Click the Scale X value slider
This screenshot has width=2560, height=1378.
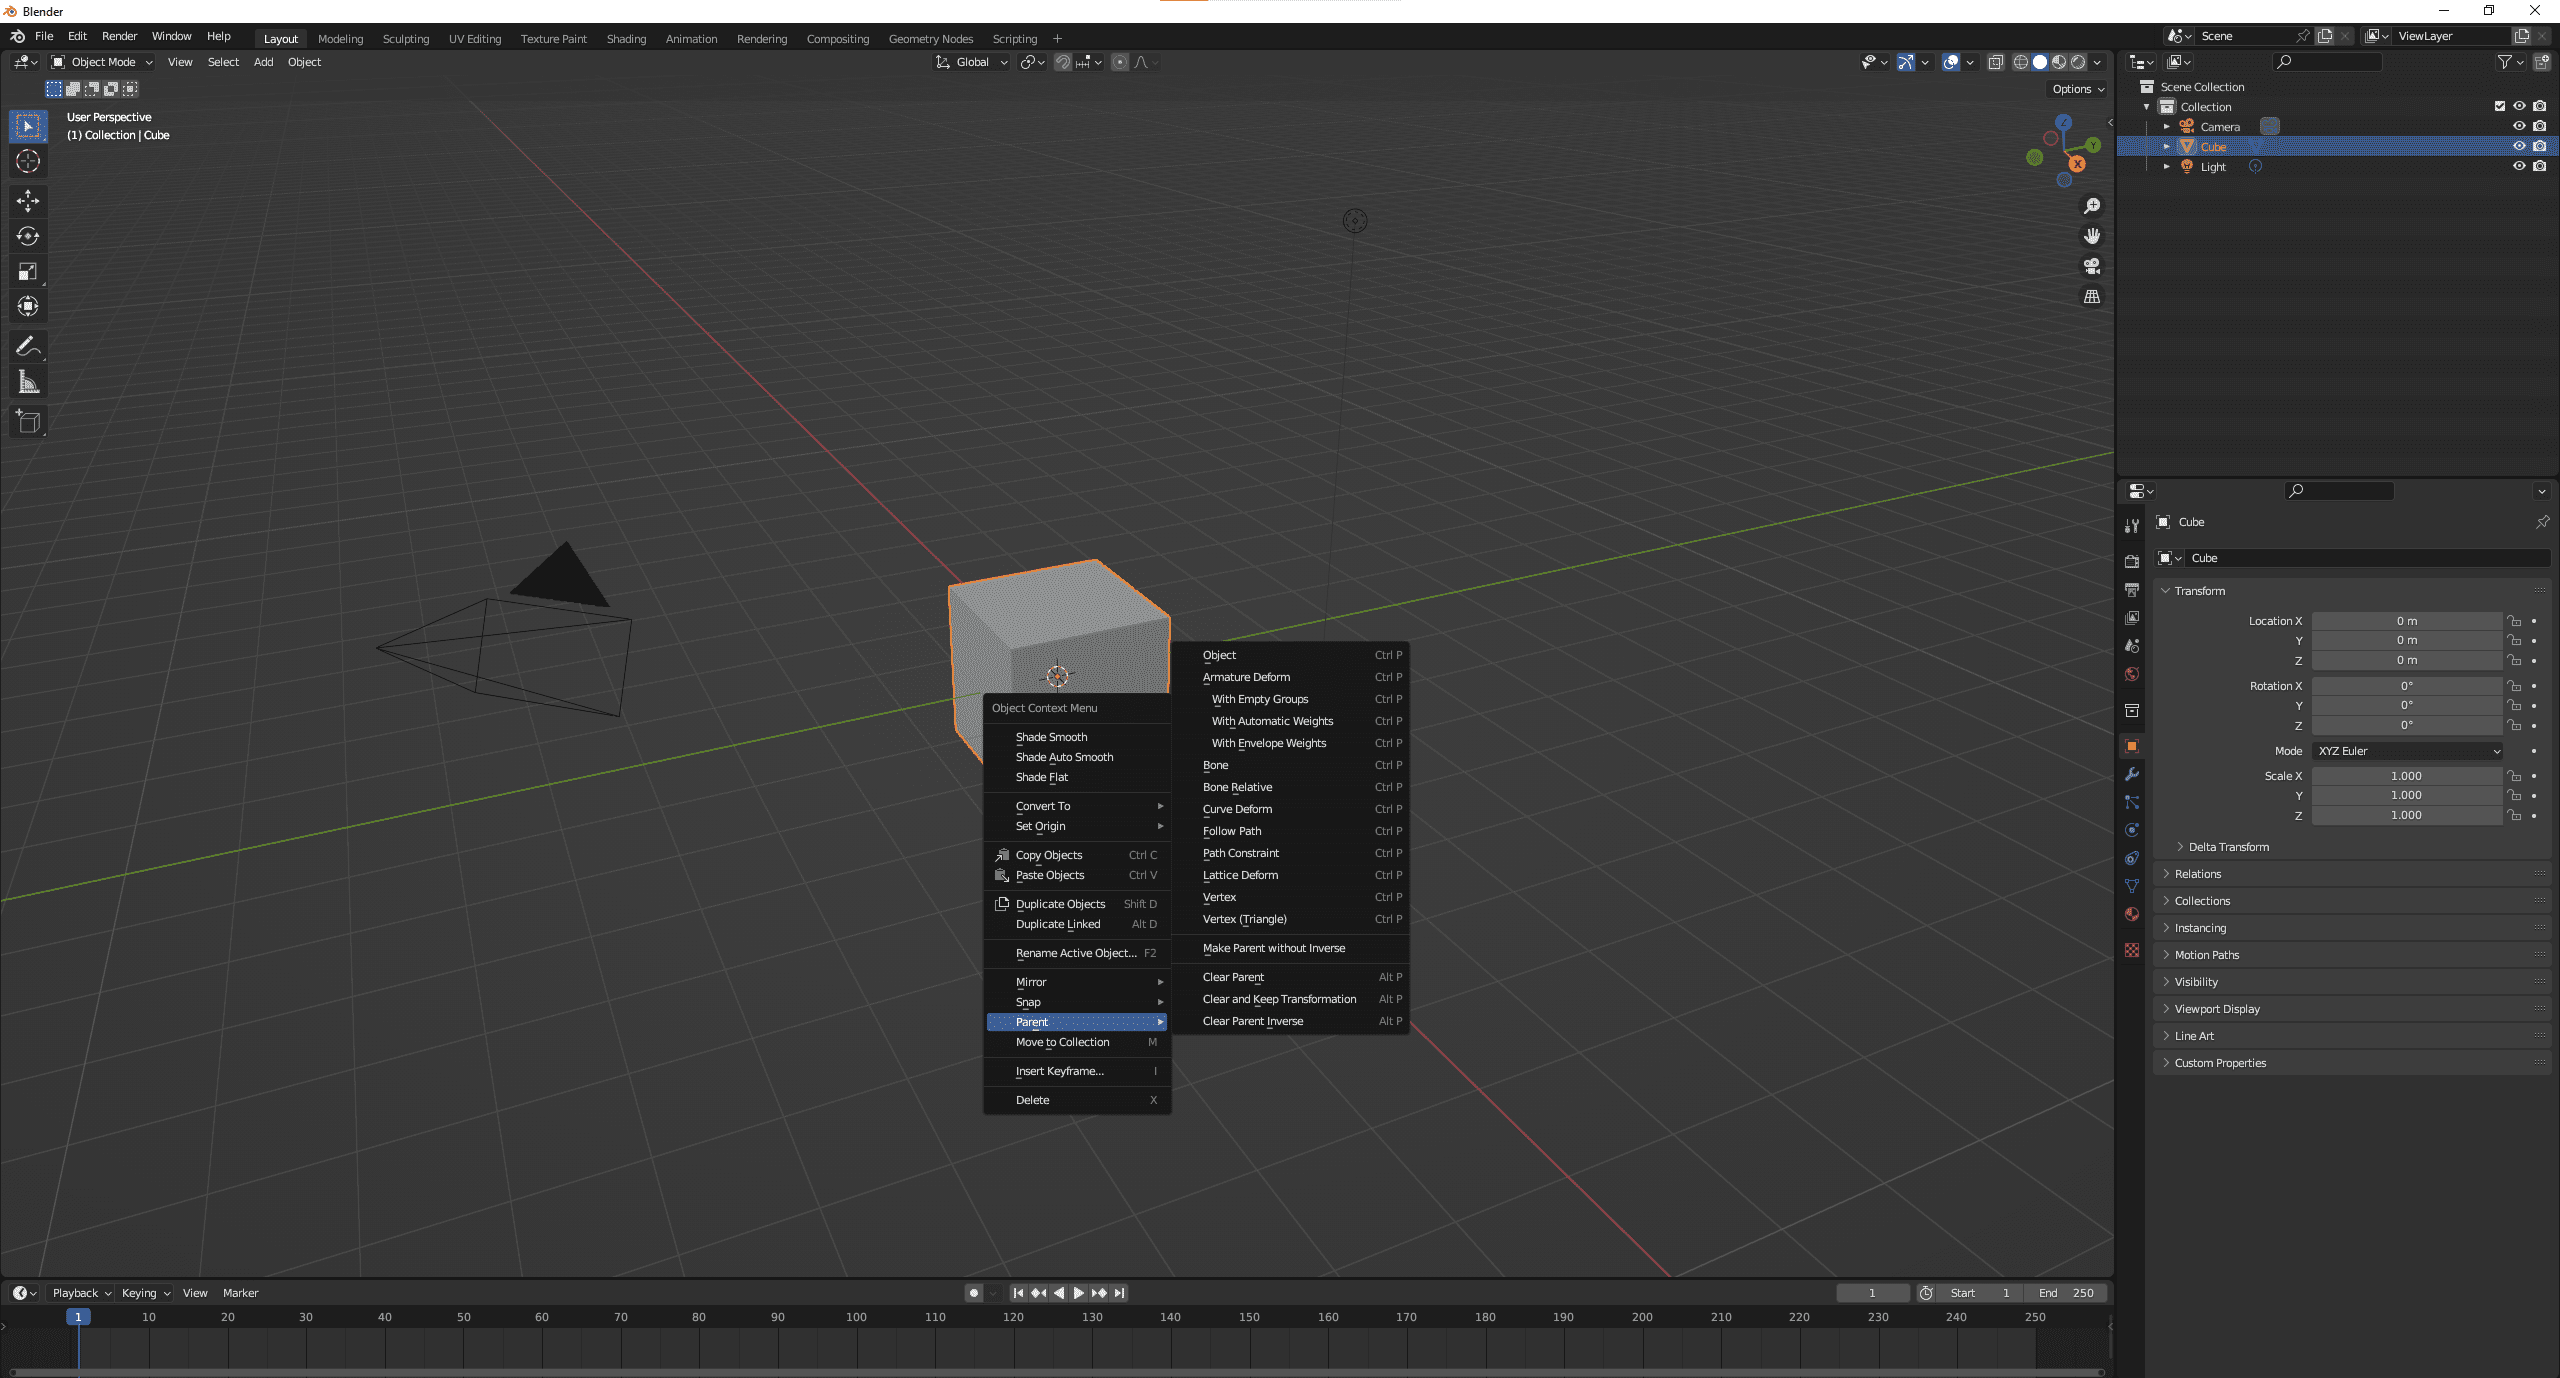pos(2407,775)
